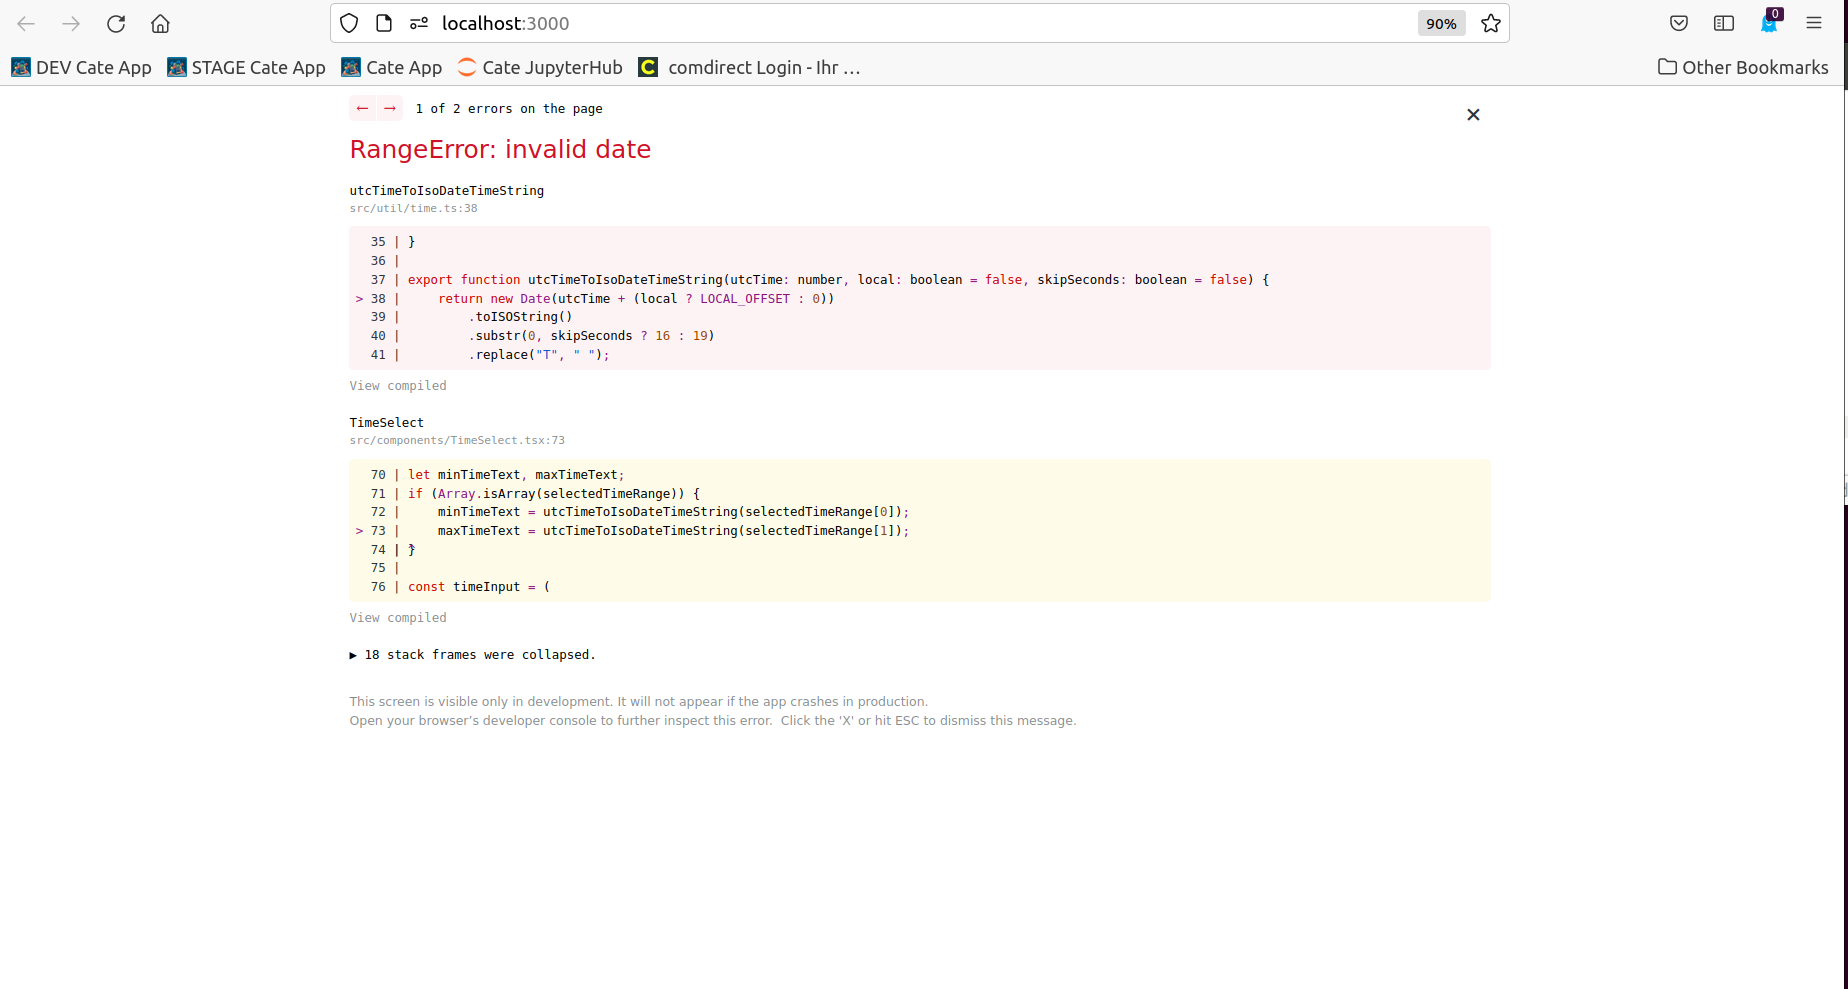Open the Firefox application menu
The image size is (1848, 989).
click(1813, 23)
